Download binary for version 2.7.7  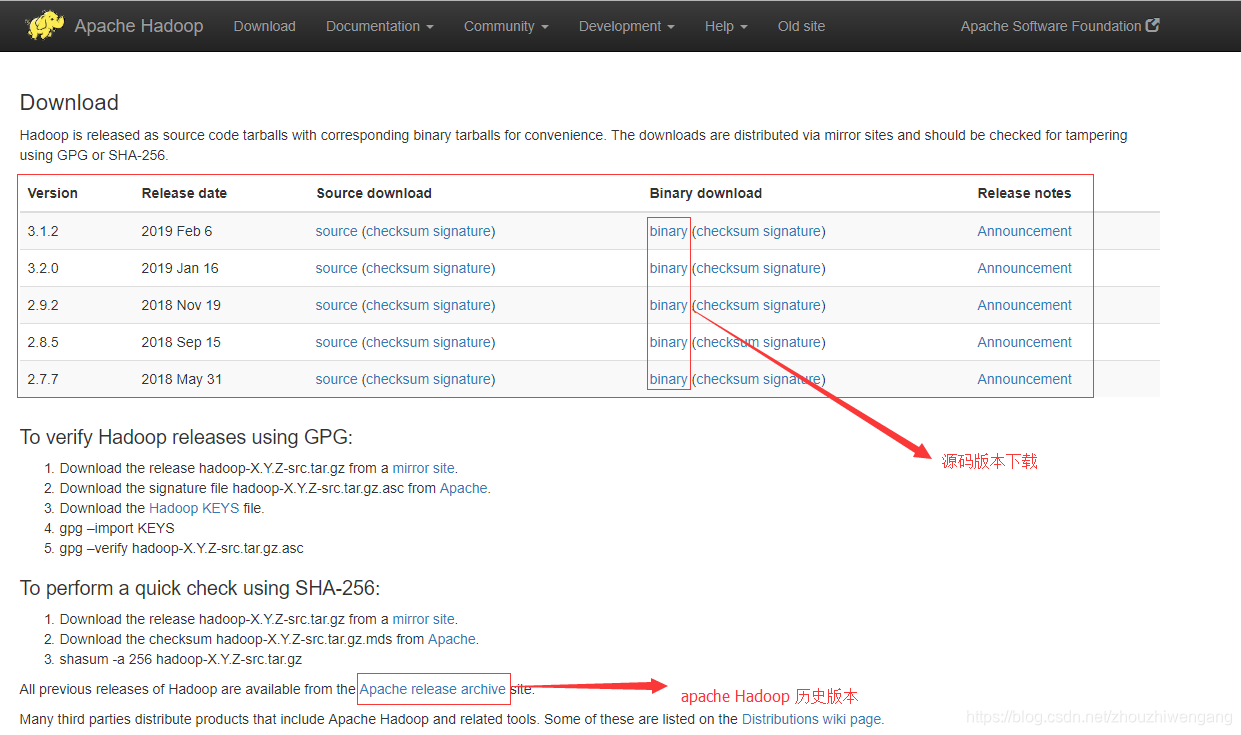[668, 379]
